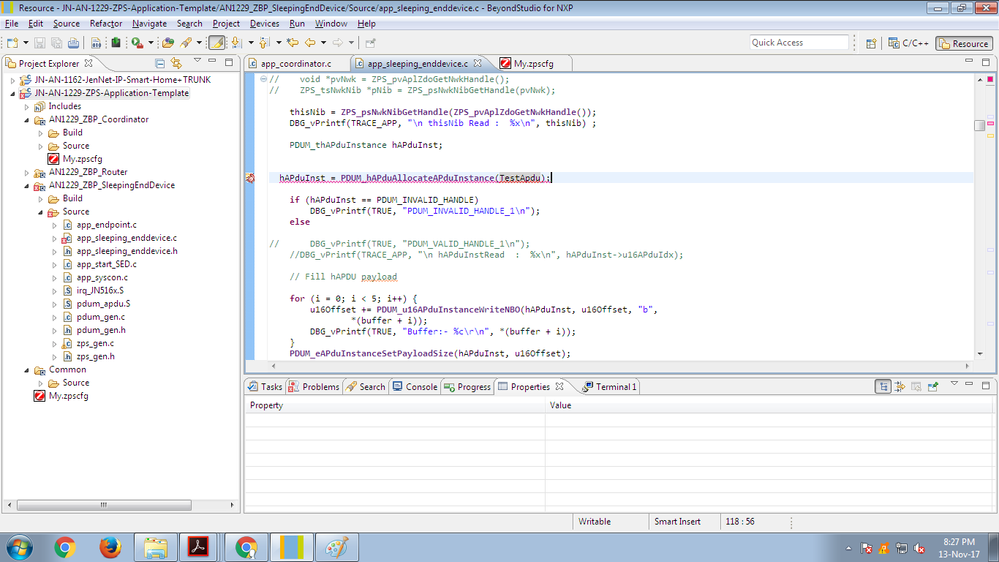The width and height of the screenshot is (999, 562).
Task: Select app_endpoint.c in the tree
Action: (106, 225)
